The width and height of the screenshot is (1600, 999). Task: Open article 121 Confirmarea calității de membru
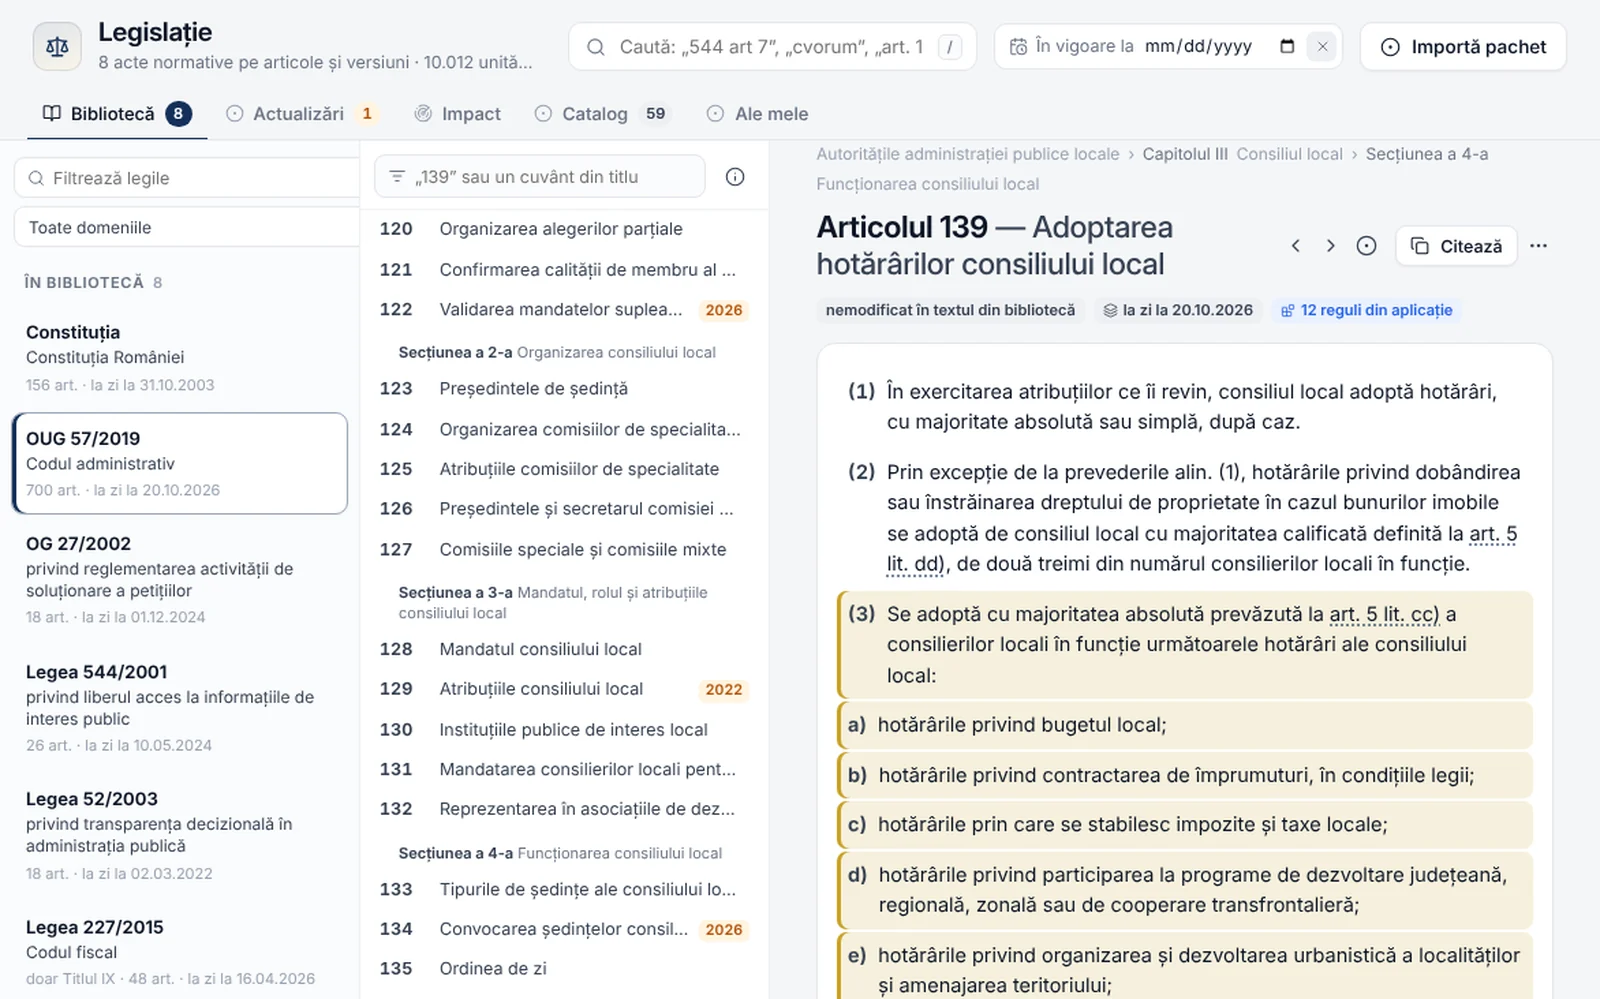563,270
